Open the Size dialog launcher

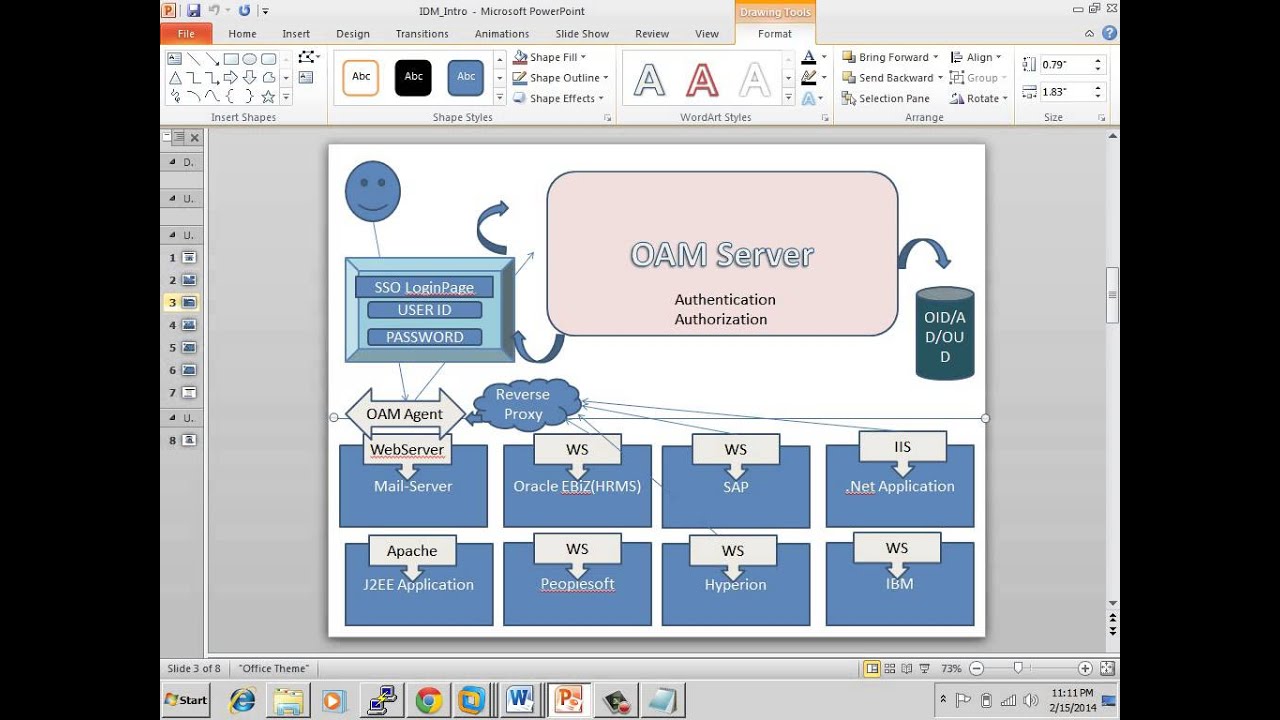point(1102,118)
